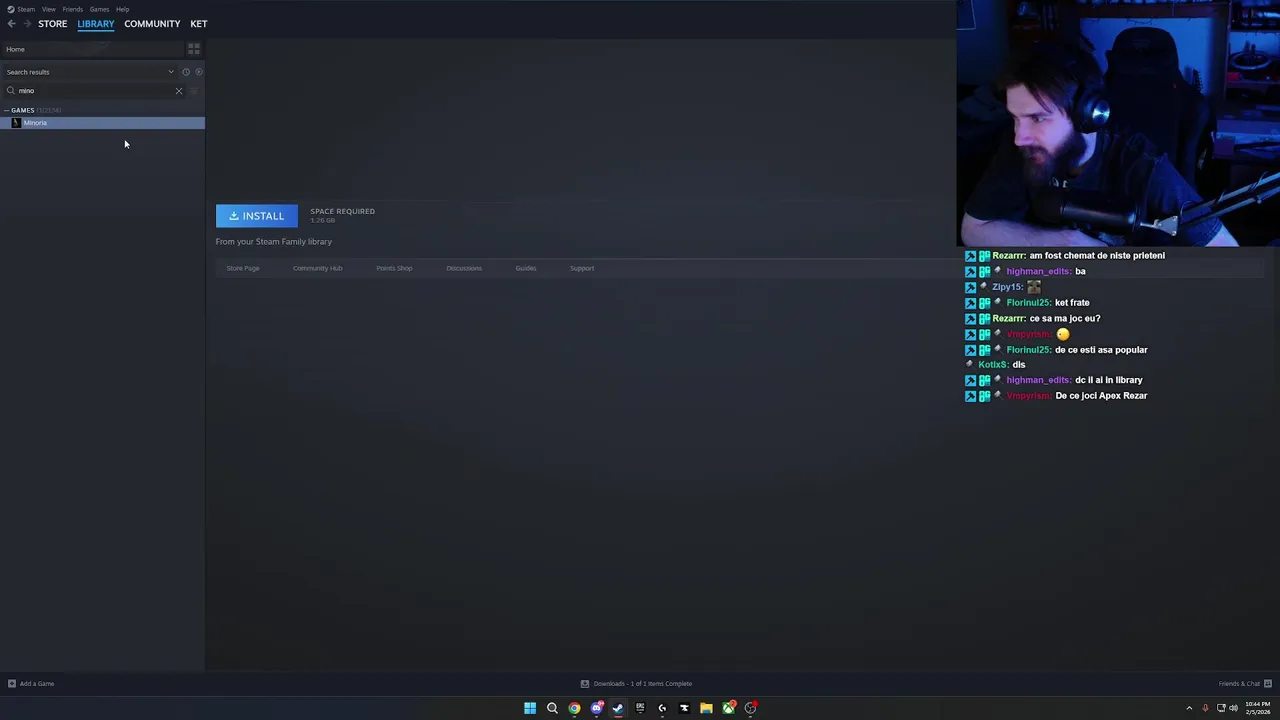1280x720 pixels.
Task: Show recent activity clock filter icon
Action: point(186,72)
